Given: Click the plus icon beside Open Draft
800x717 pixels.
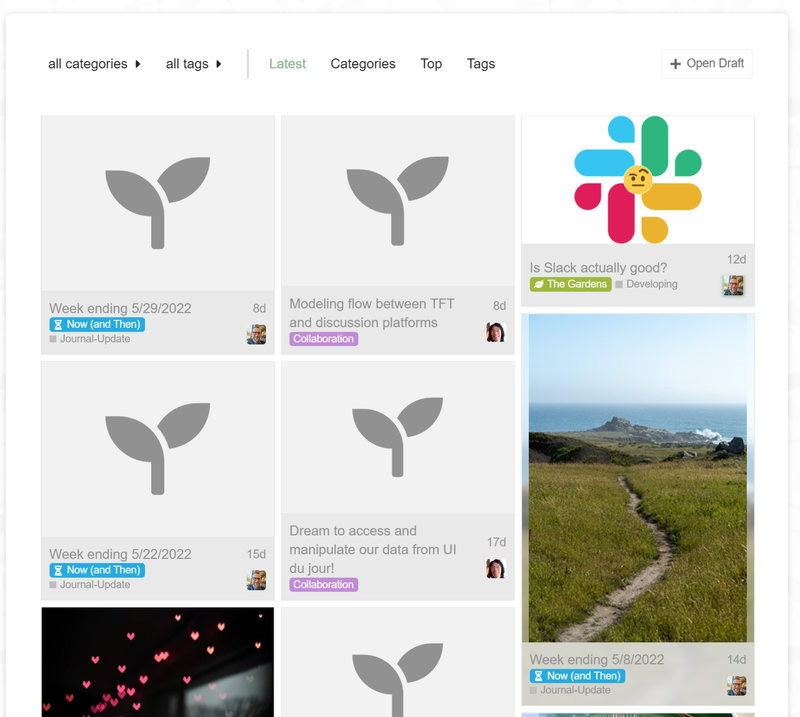Looking at the screenshot, I should (x=675, y=64).
